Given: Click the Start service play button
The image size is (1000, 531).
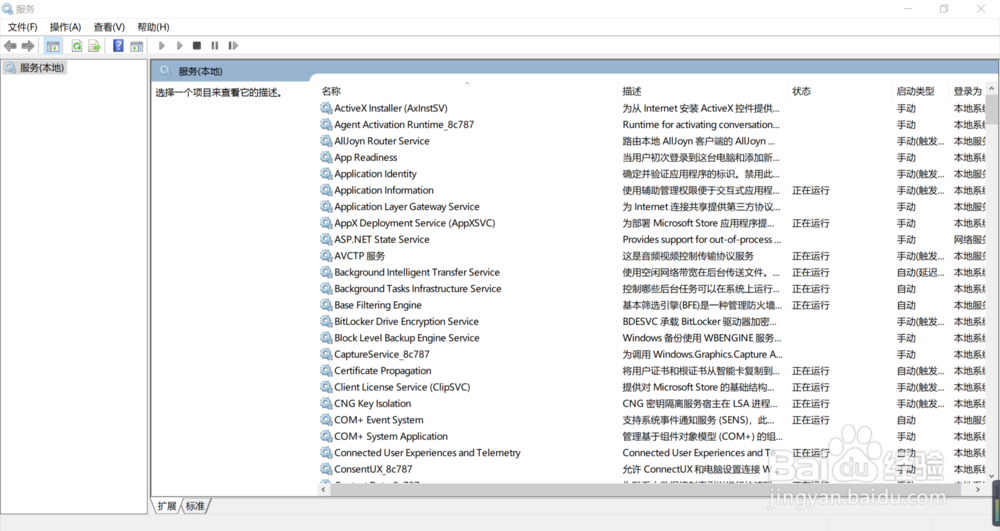Looking at the screenshot, I should click(x=161, y=46).
